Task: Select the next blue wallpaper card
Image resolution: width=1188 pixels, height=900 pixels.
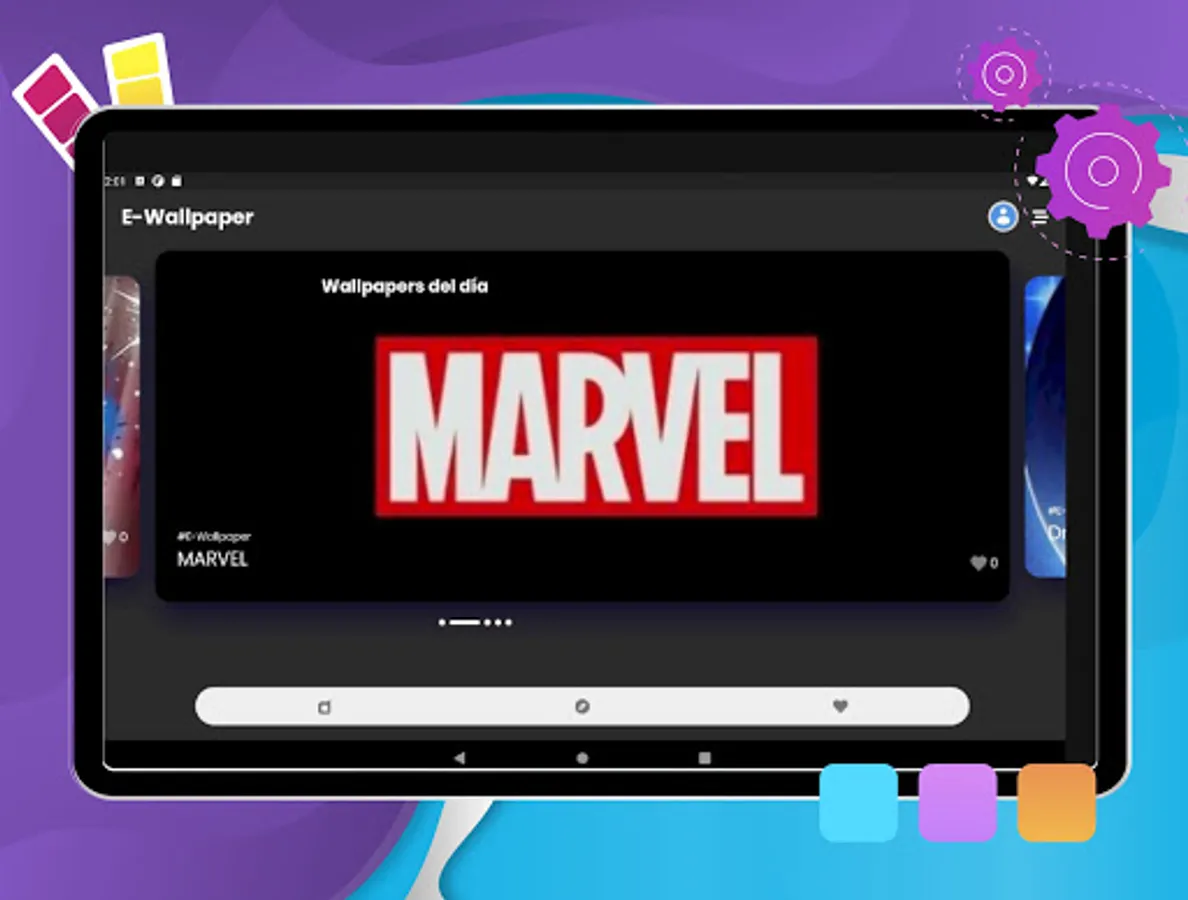Action: 1045,427
